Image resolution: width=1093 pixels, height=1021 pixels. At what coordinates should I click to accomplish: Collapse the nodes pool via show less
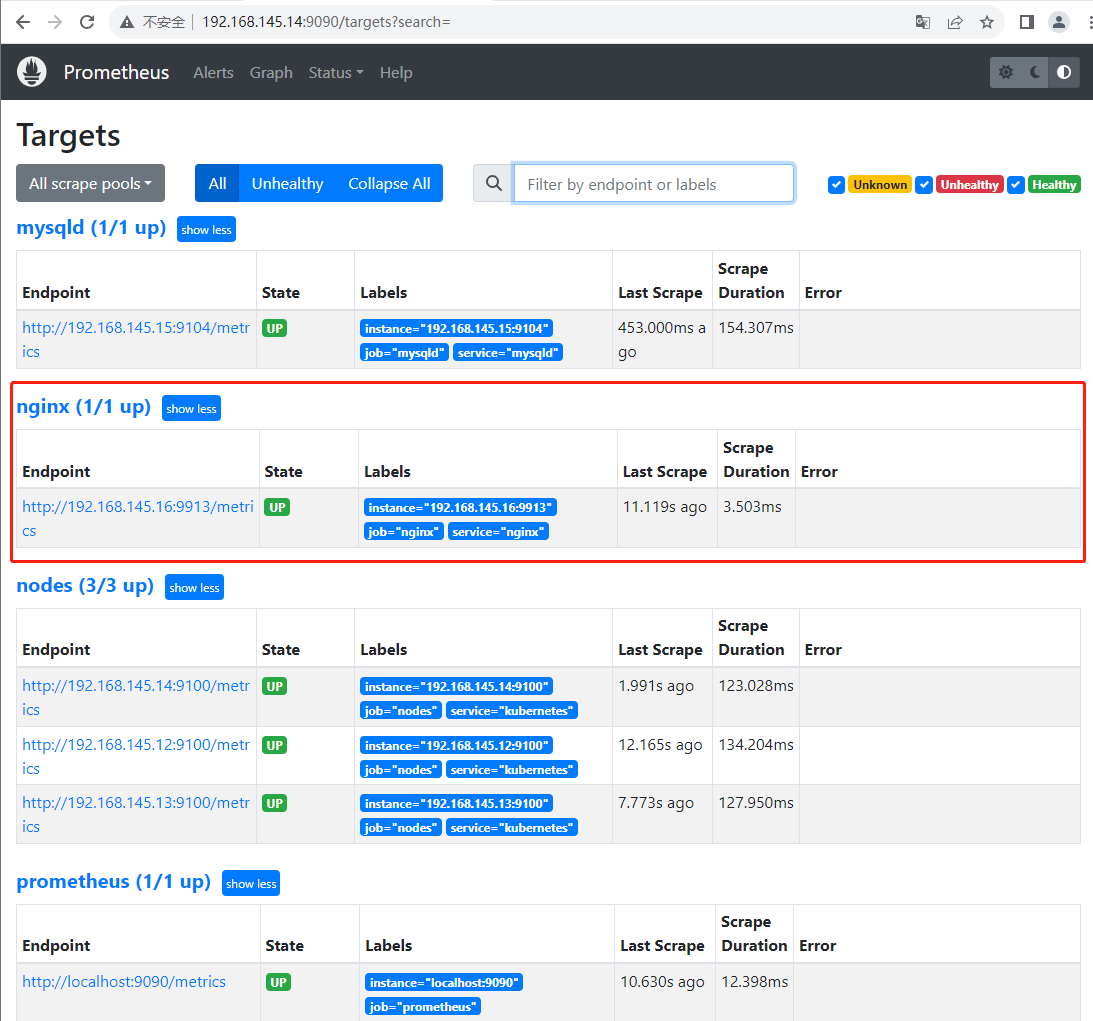[x=194, y=588]
